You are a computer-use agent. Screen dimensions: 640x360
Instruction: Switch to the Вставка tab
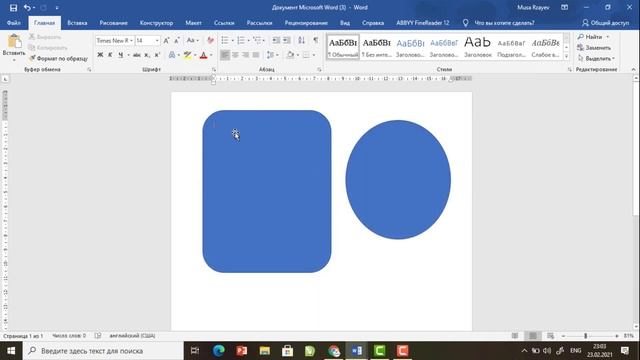pyautogui.click(x=77, y=23)
